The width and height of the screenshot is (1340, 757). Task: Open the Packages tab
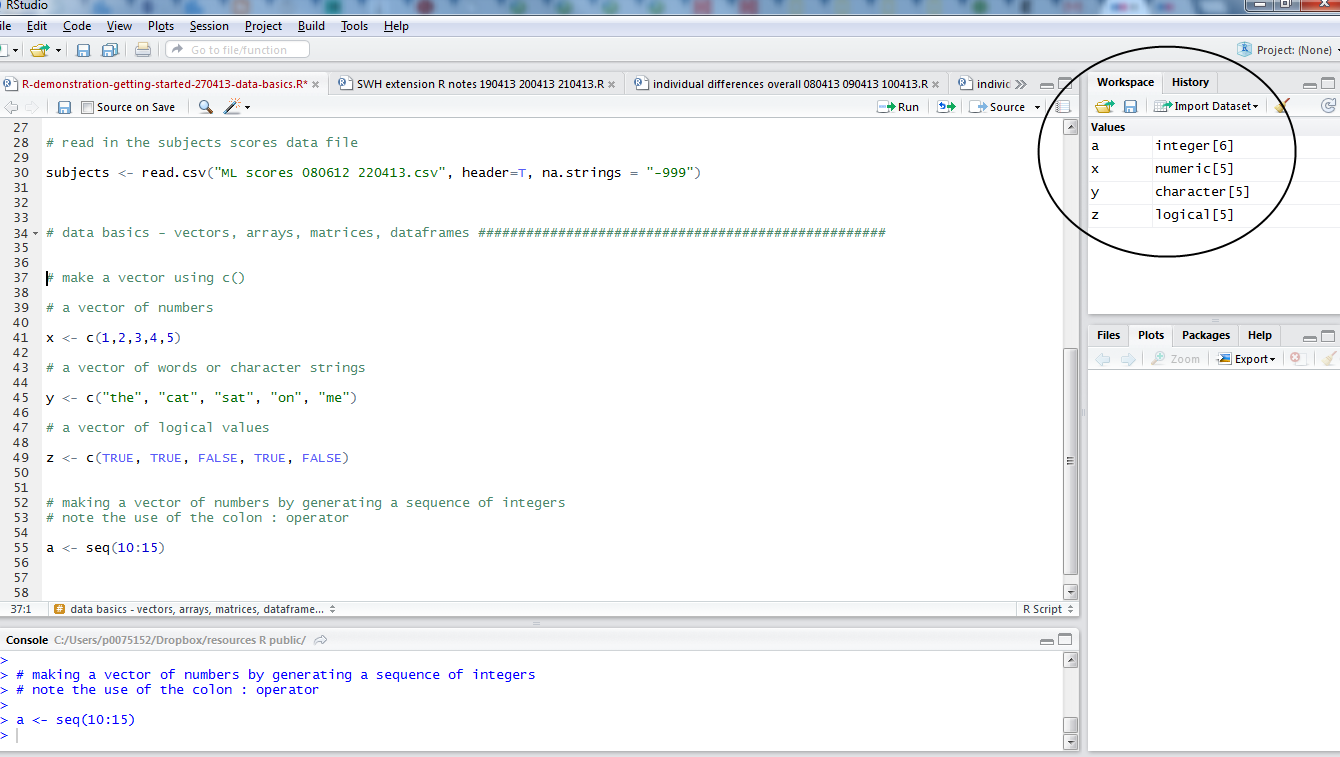[x=1205, y=335]
